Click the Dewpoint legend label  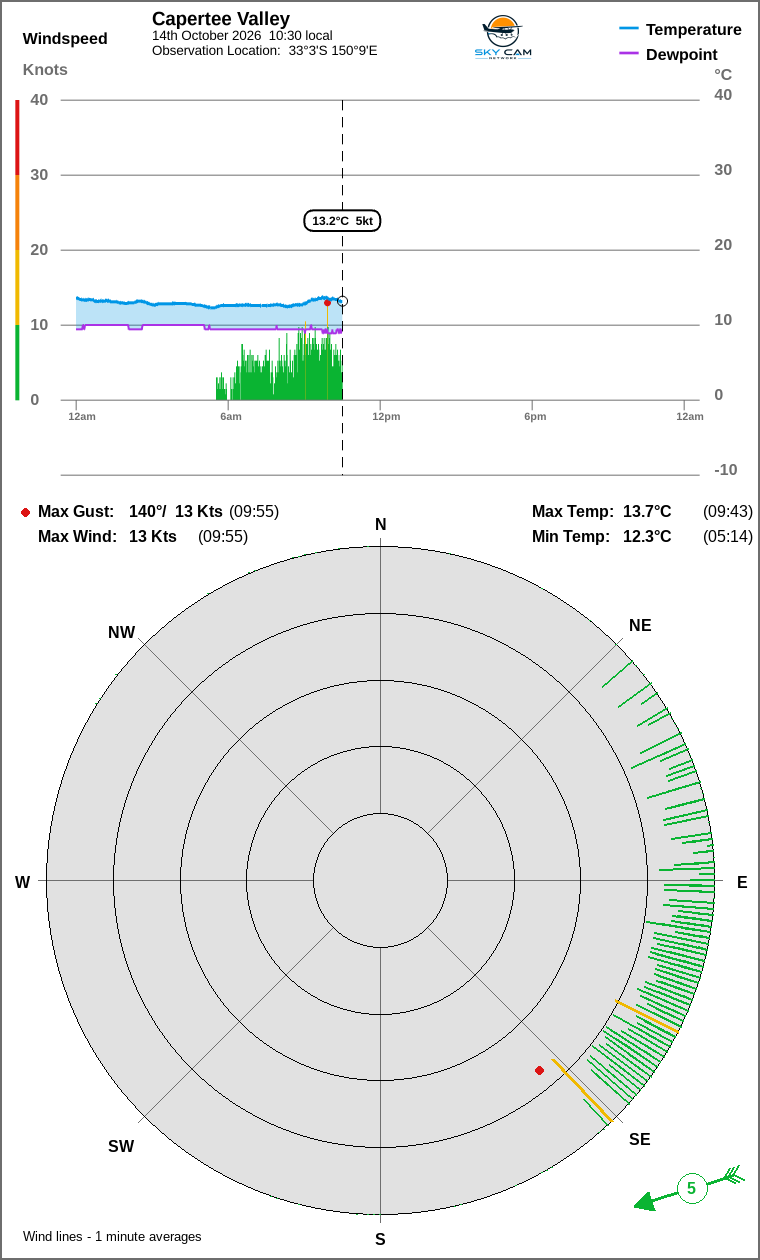[x=682, y=54]
